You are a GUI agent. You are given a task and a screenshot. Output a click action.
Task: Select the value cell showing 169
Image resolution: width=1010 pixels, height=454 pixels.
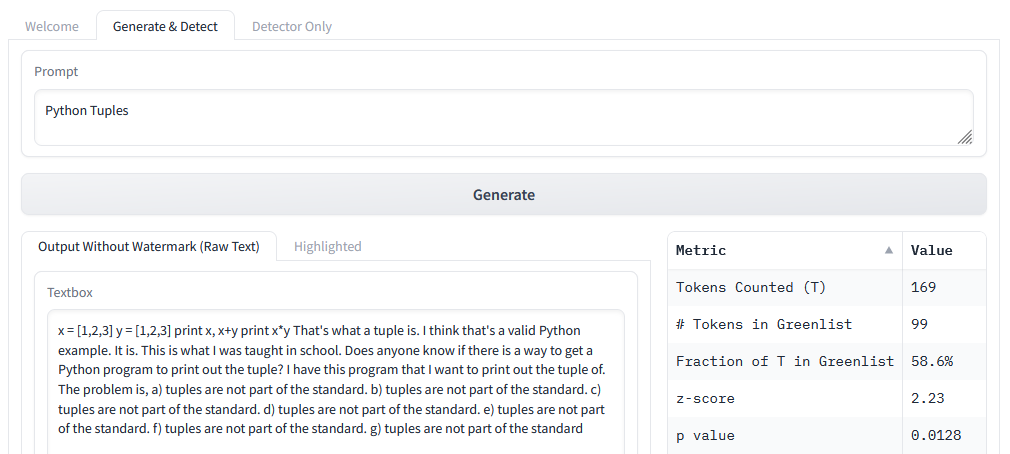pos(924,288)
